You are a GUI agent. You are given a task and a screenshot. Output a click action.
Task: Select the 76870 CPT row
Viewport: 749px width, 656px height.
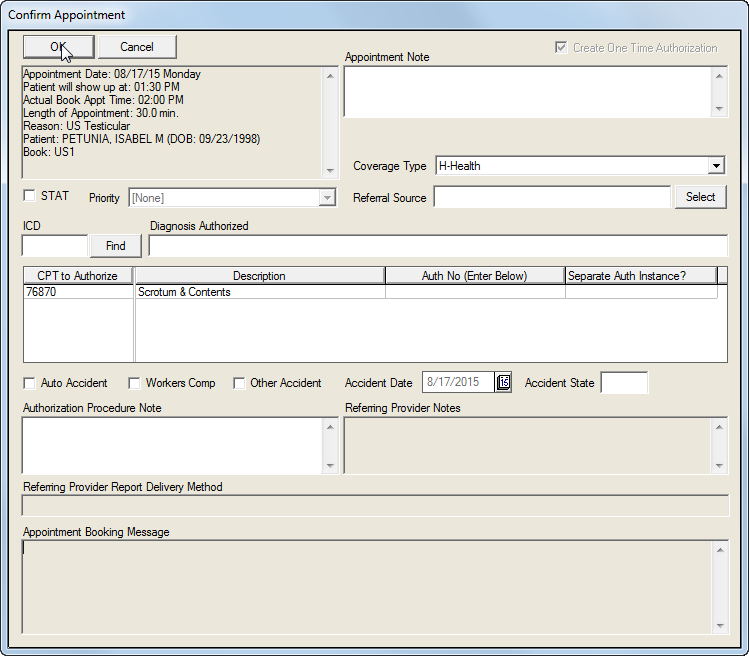point(78,292)
